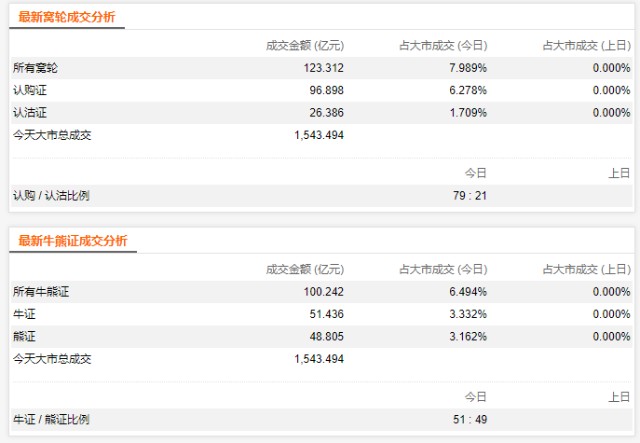
Task: Click the 牛证 row label
Action: click(23, 314)
